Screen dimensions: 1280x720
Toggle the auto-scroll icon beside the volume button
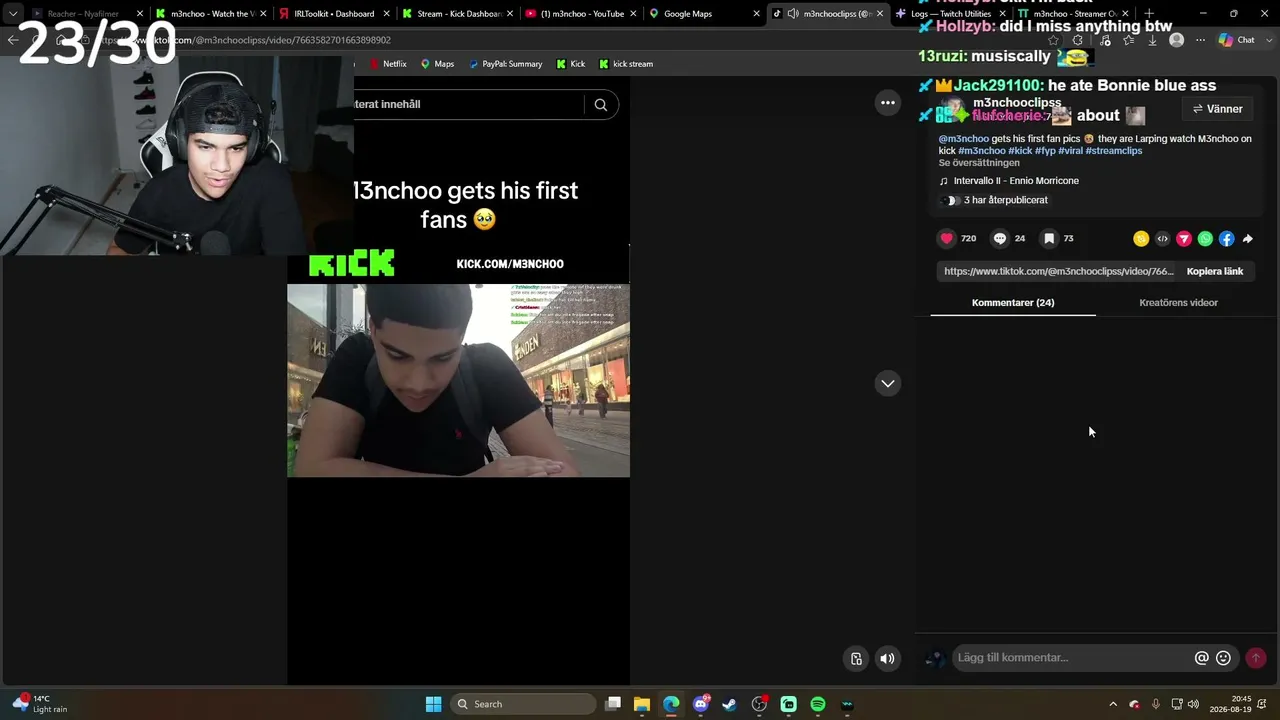856,658
